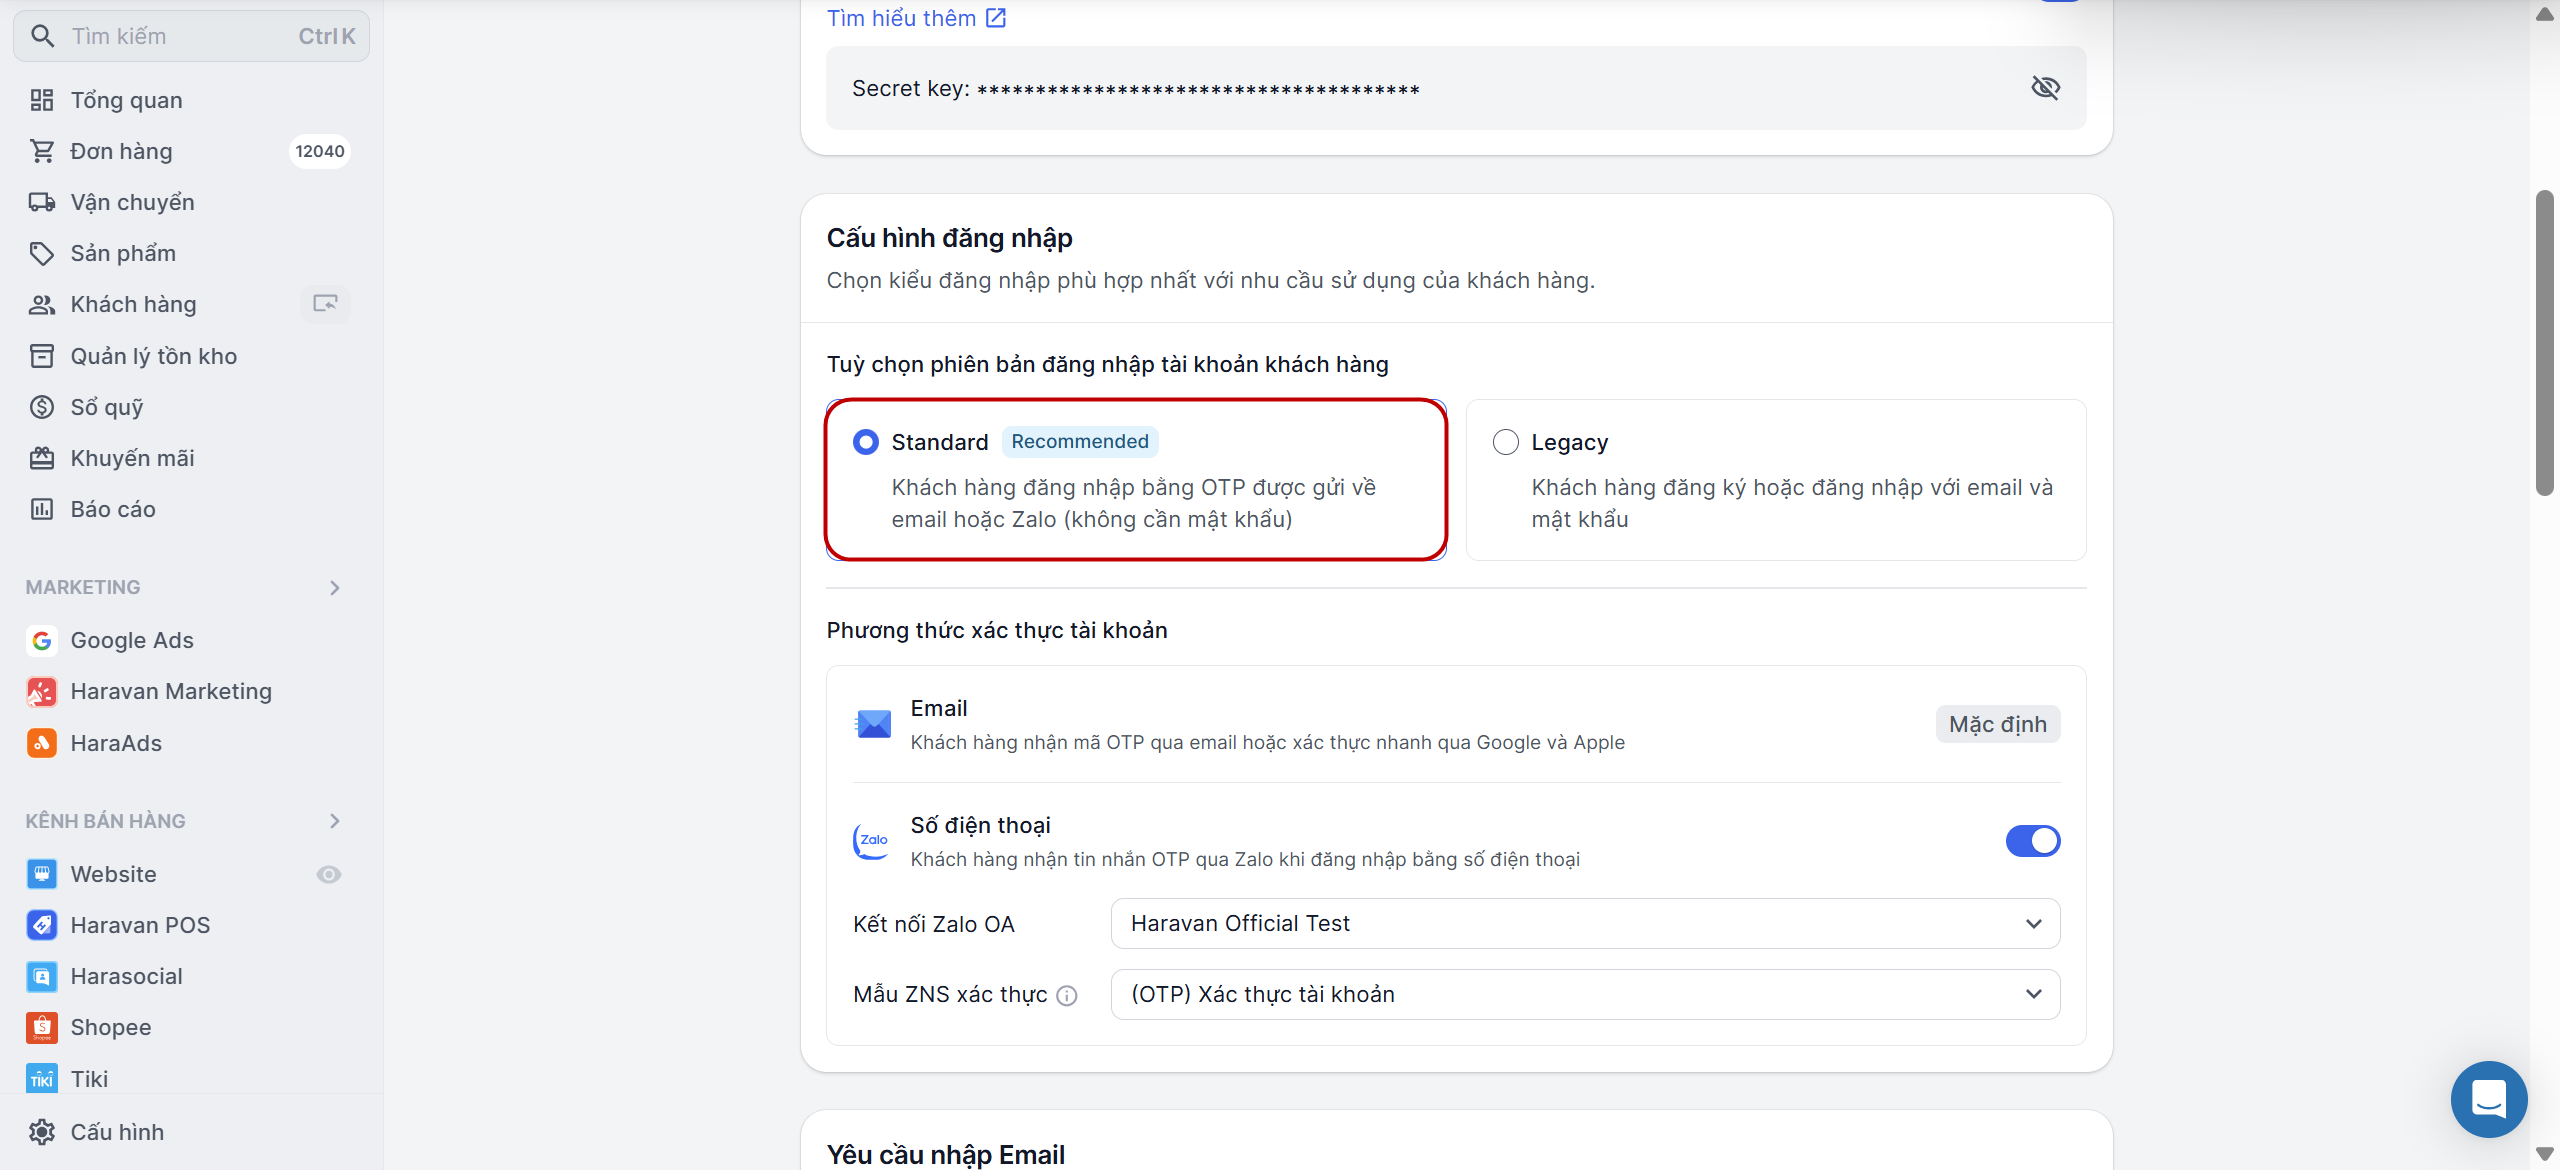
Task: Click the Website eye preview icon
Action: point(329,874)
